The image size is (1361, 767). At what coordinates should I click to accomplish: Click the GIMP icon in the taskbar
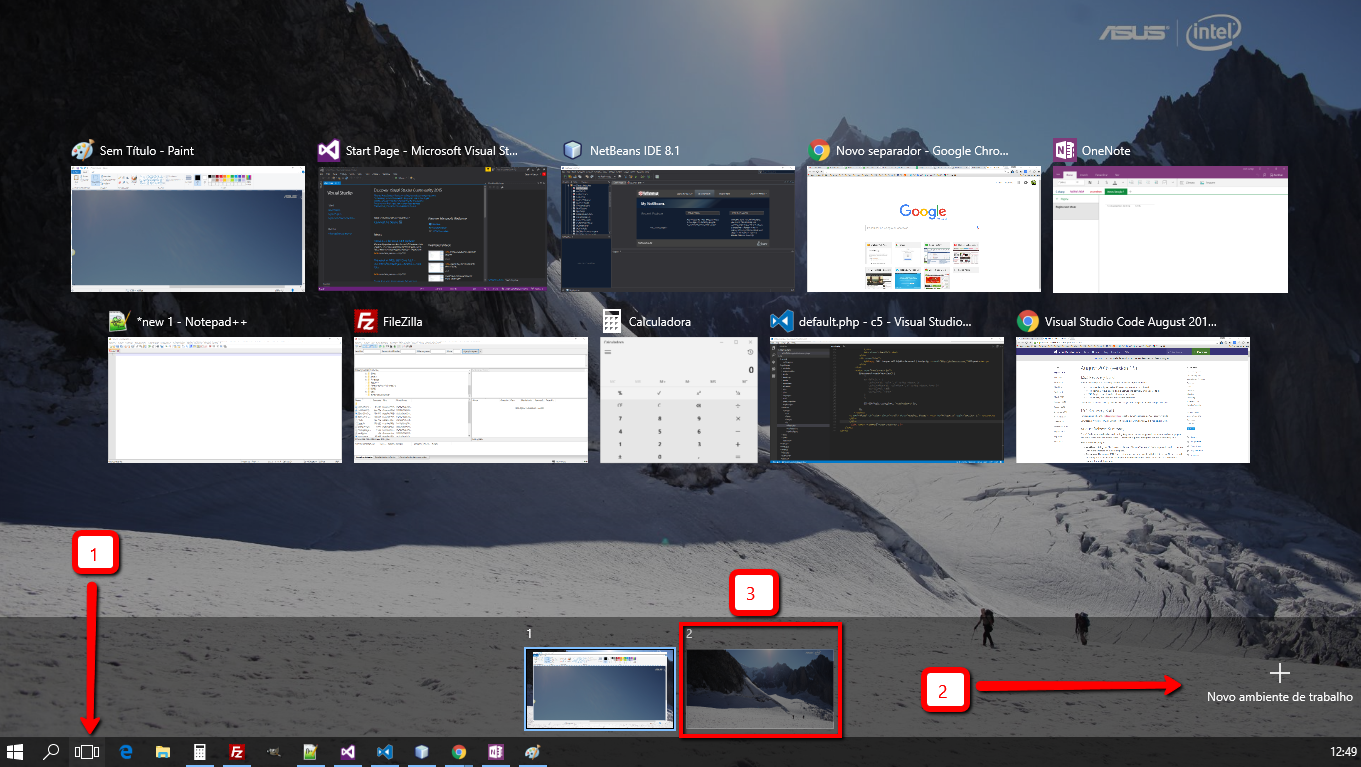tap(274, 752)
